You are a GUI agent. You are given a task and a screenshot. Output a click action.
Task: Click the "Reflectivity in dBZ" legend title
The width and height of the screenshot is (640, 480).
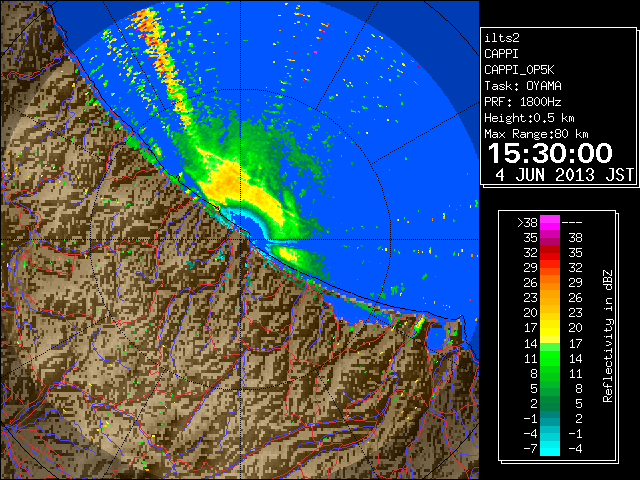click(607, 336)
